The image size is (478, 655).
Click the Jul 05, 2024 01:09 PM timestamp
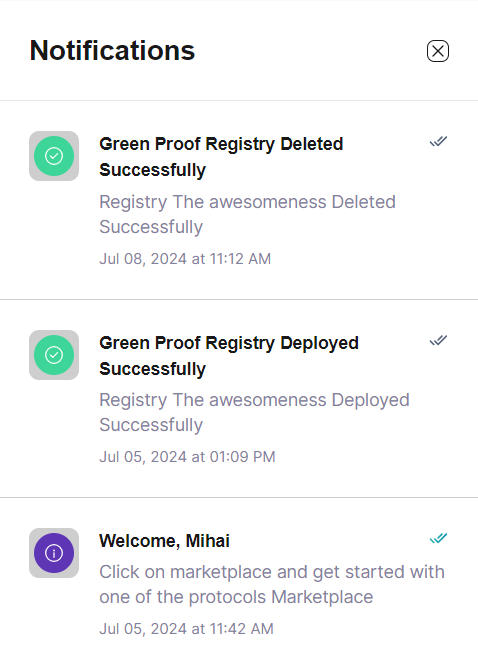tap(187, 457)
